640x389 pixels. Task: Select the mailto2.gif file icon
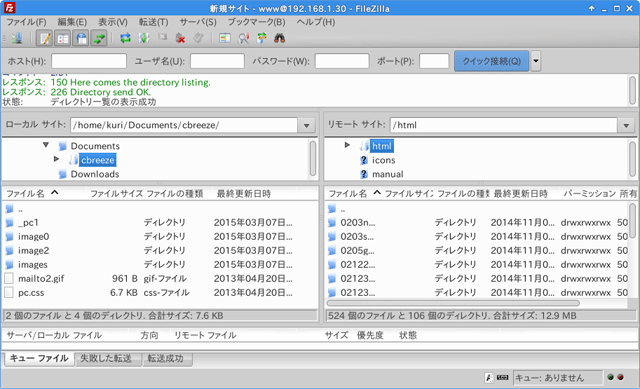9,279
